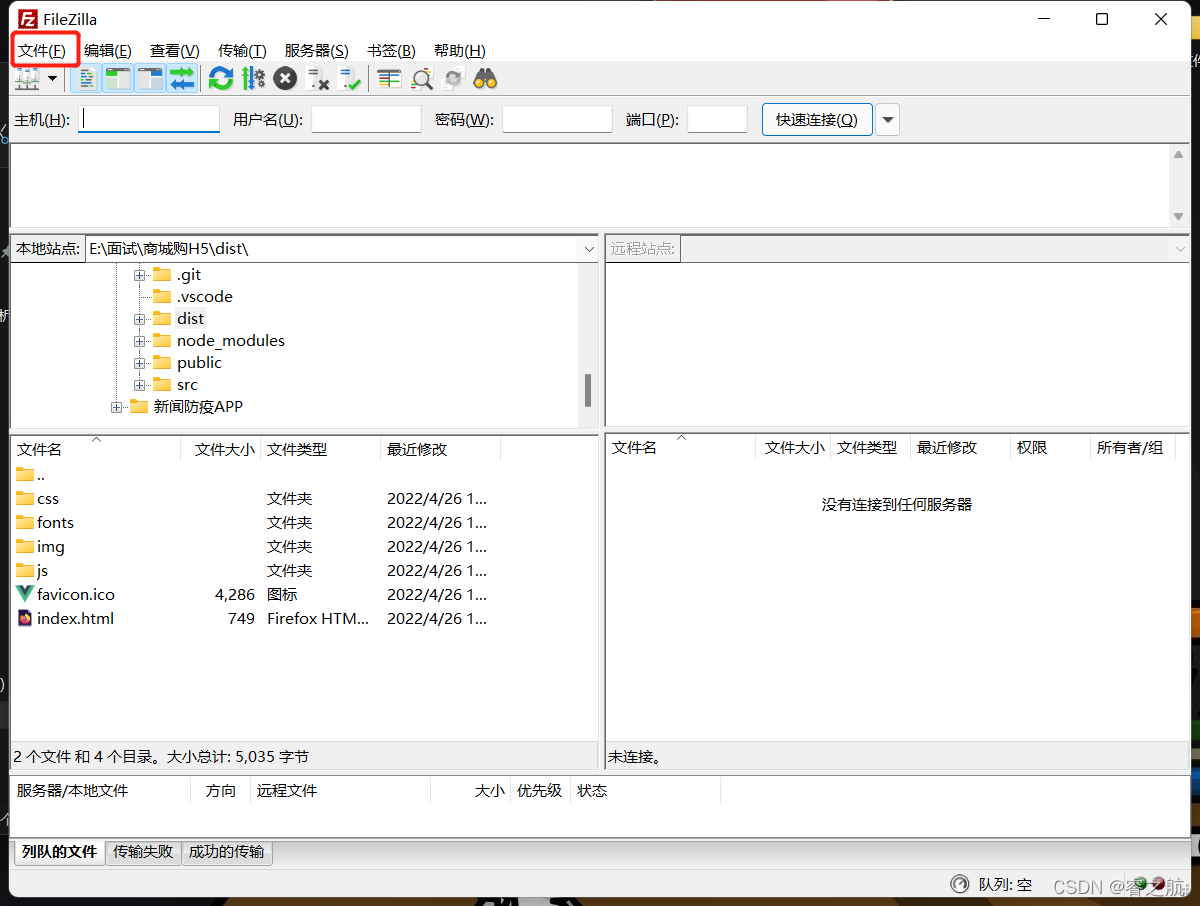
Task: Toggle remote directory tree display
Action: coord(150,79)
